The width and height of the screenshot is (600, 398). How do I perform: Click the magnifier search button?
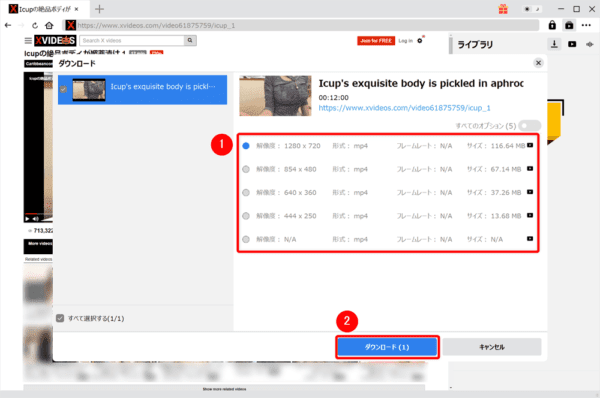(190, 40)
